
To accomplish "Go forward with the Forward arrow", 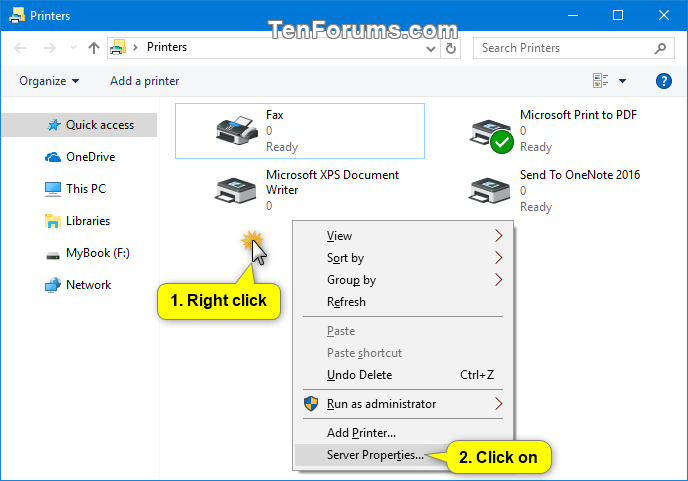I will [x=50, y=48].
